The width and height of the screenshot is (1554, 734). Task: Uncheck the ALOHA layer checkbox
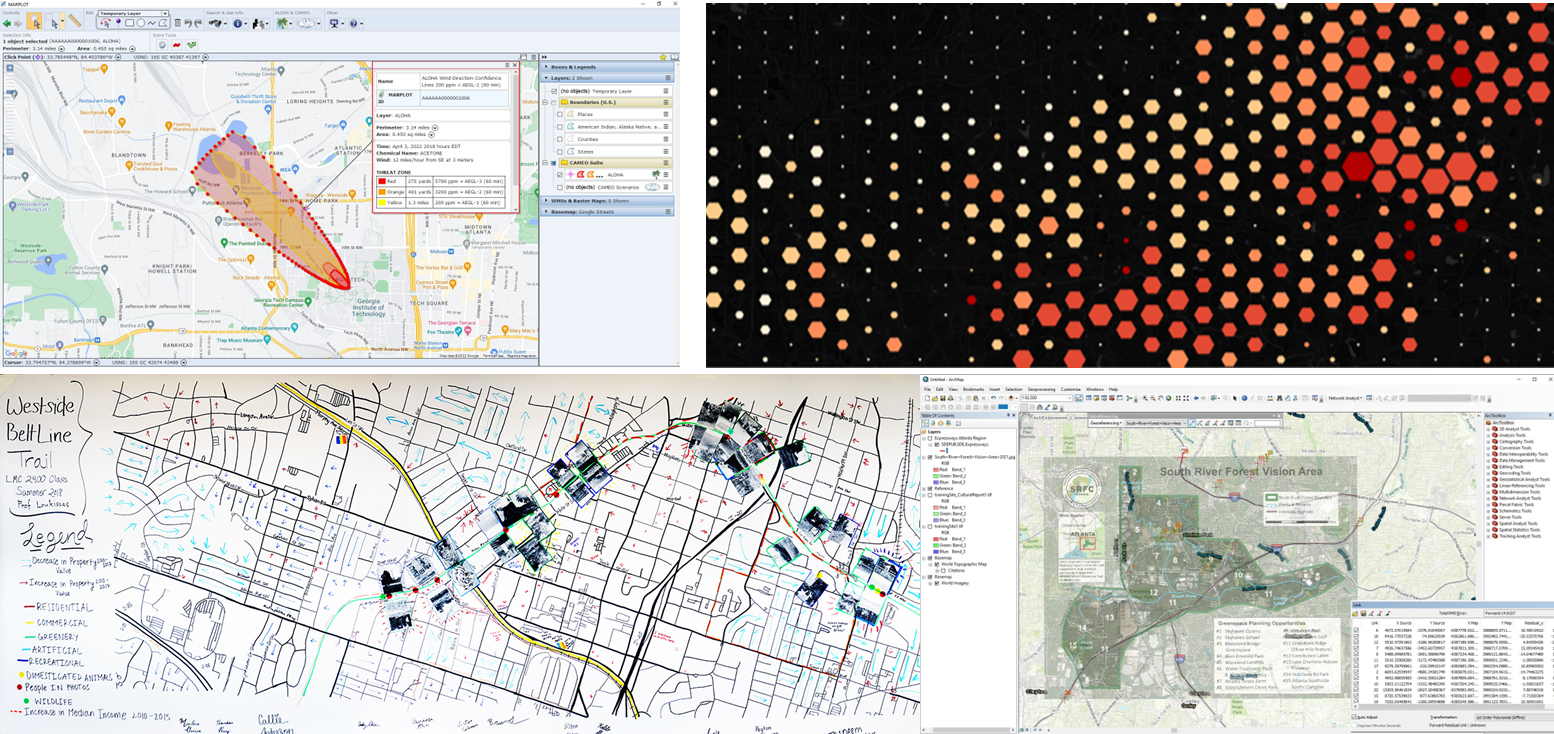(560, 175)
